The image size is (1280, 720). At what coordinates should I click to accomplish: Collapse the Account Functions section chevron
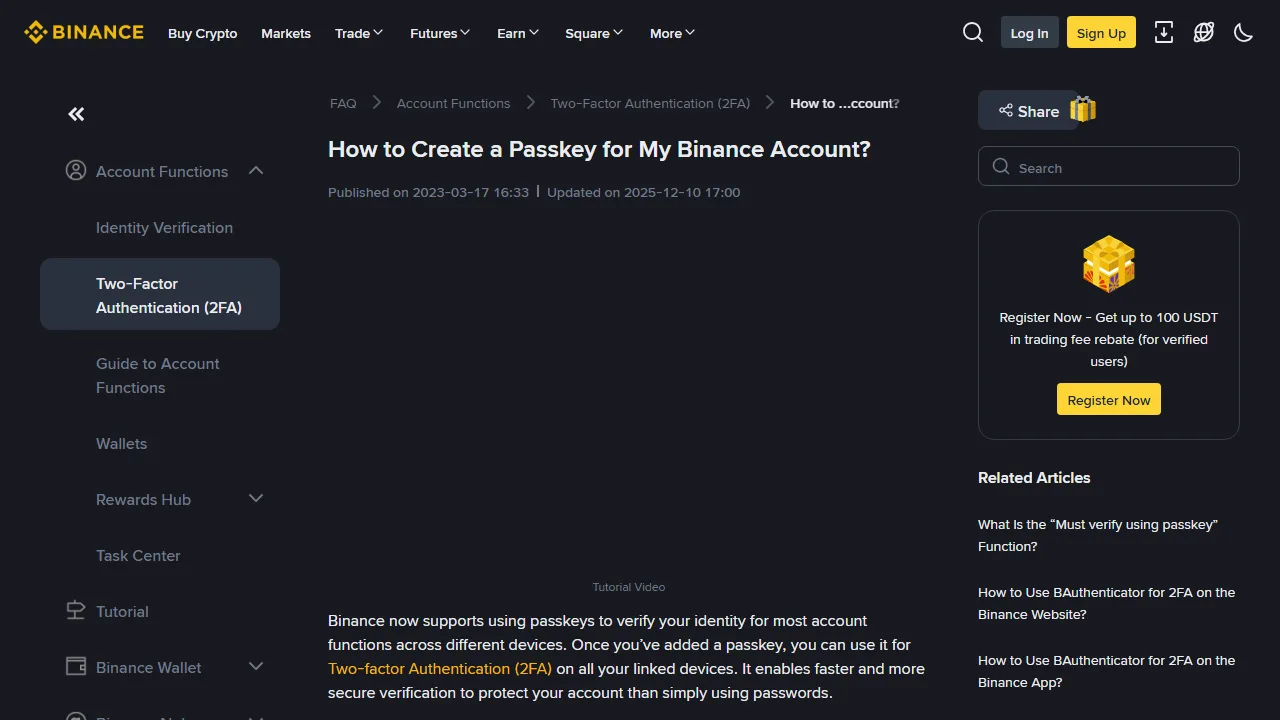tap(256, 171)
